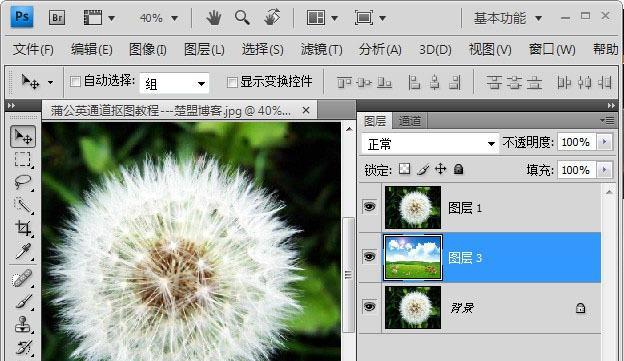The width and height of the screenshot is (624, 361).
Task: Click align top edges icon
Action: click(x=344, y=82)
